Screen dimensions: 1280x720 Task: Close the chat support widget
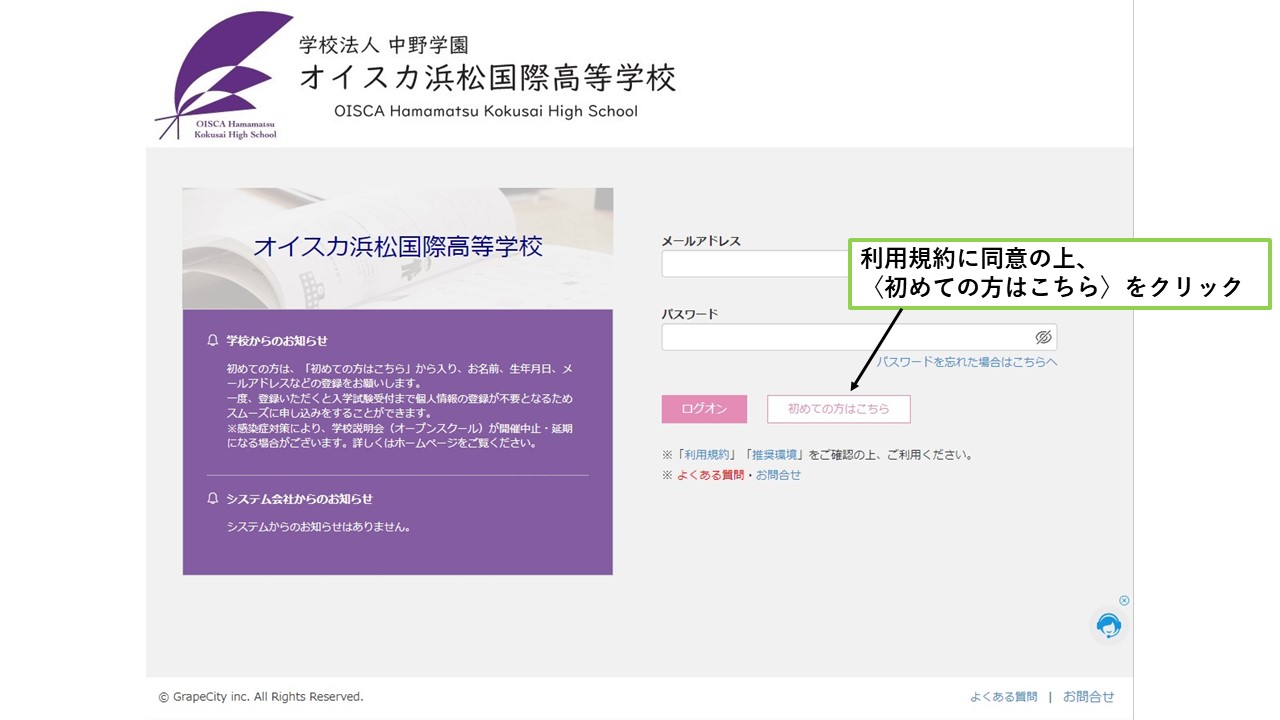coord(1124,601)
